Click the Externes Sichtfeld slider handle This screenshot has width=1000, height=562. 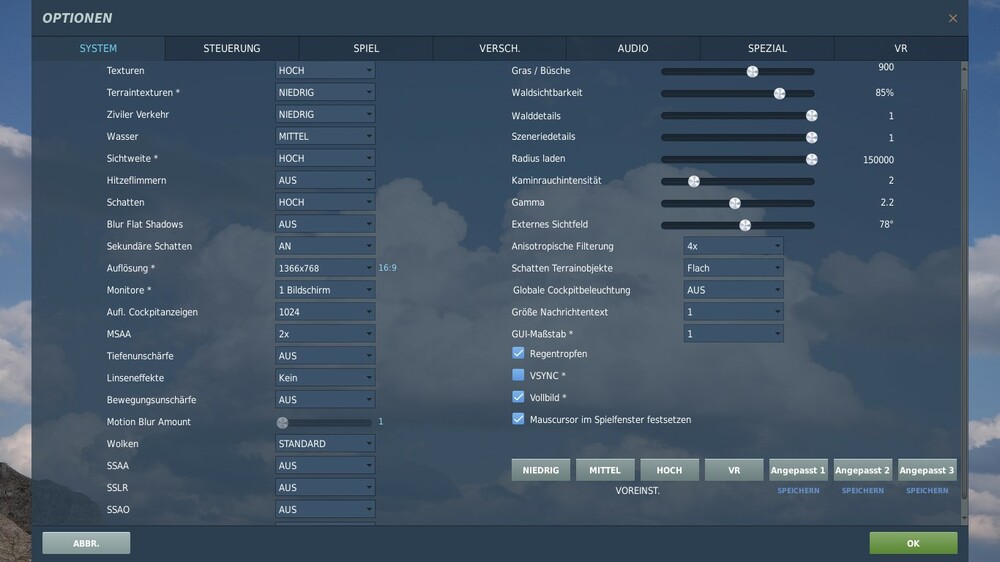(745, 225)
